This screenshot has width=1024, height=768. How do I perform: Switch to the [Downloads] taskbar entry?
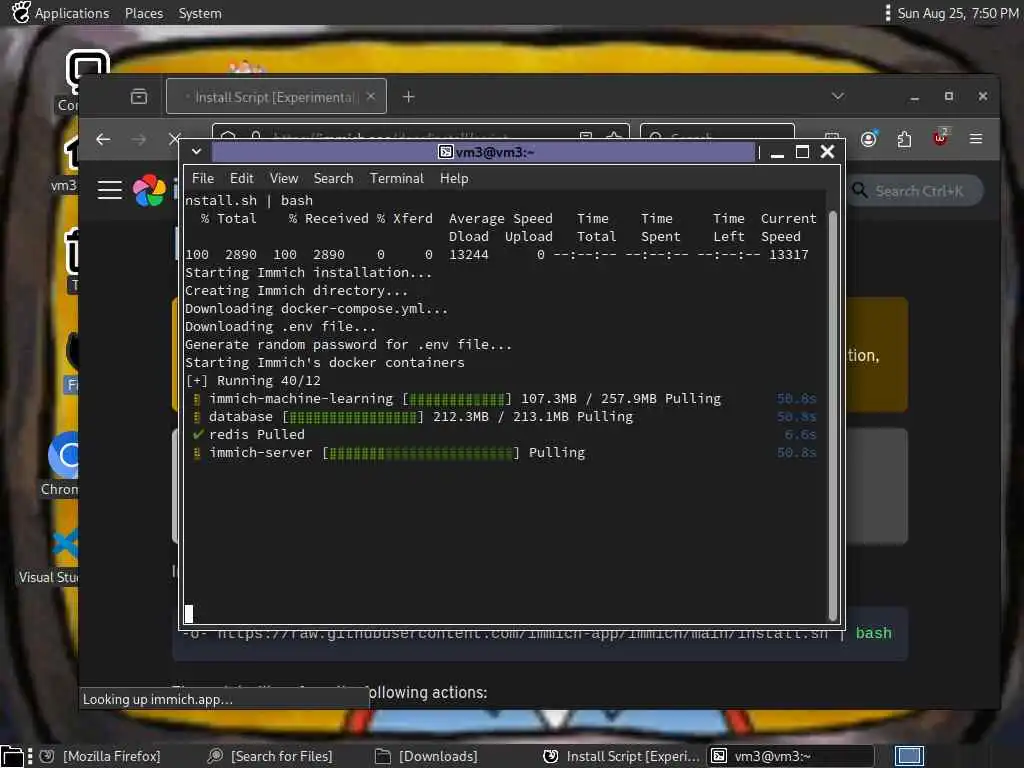[427, 756]
